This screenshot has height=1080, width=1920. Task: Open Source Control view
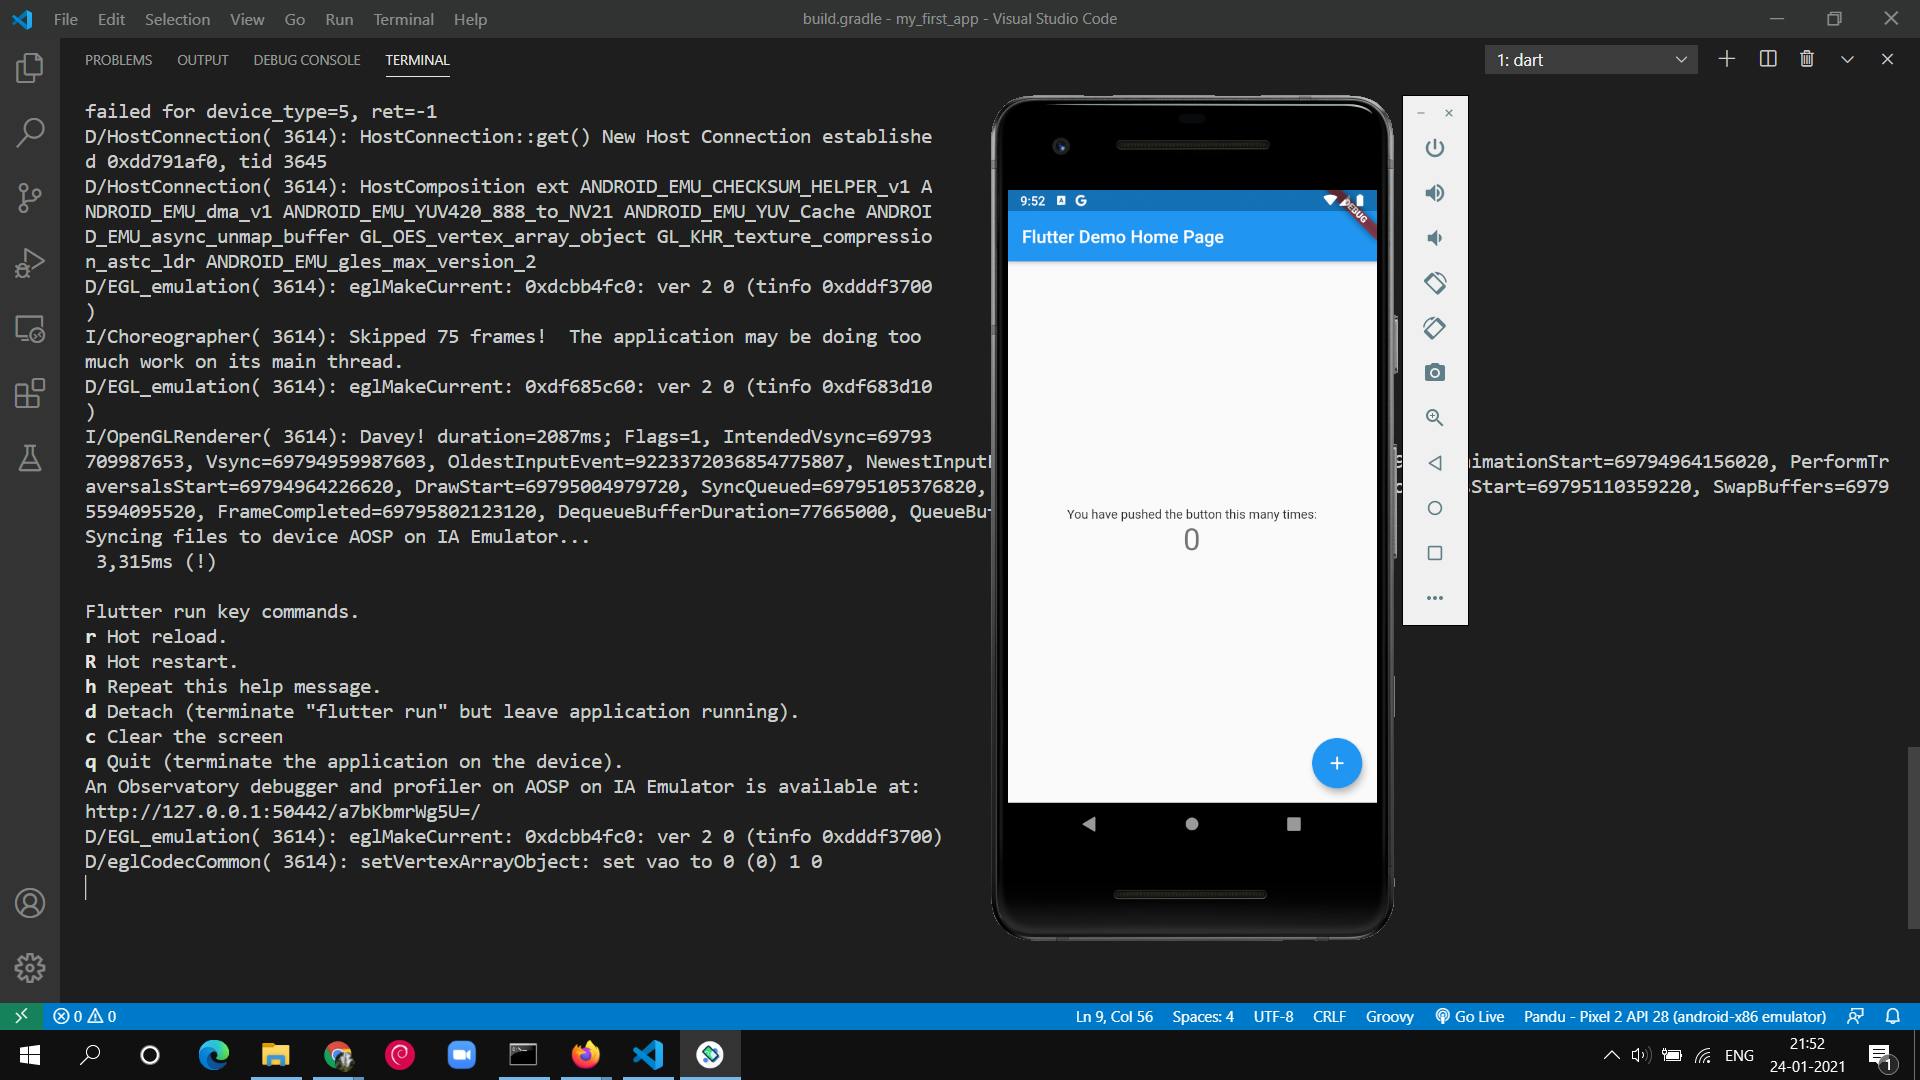(x=30, y=197)
